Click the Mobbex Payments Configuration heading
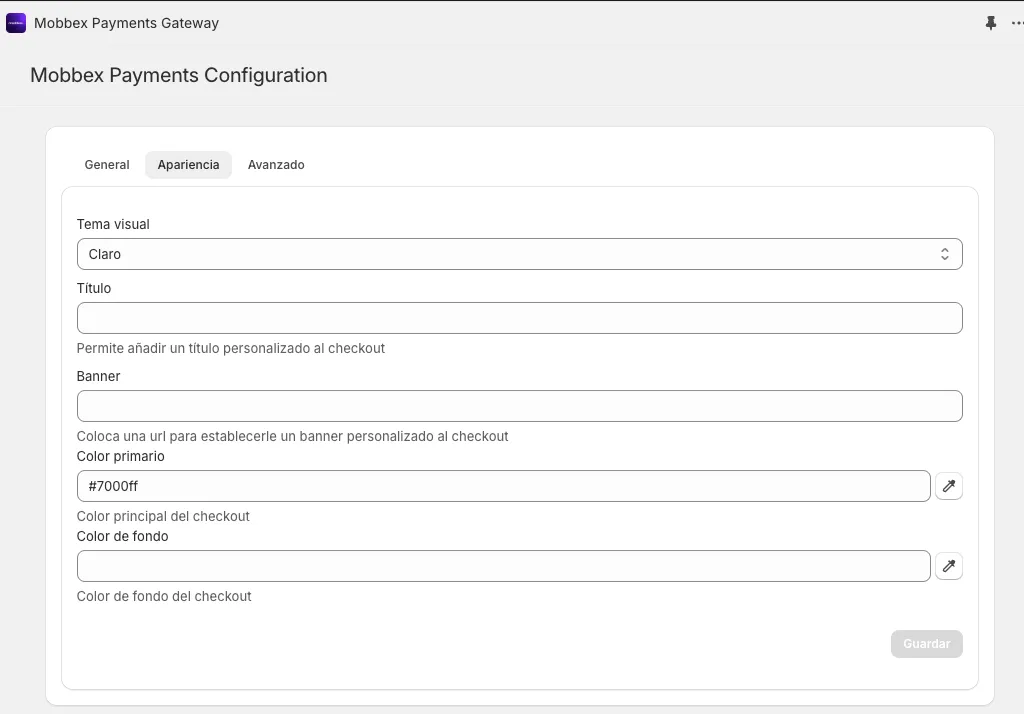Screen dimensions: 1024x714 tap(178, 75)
